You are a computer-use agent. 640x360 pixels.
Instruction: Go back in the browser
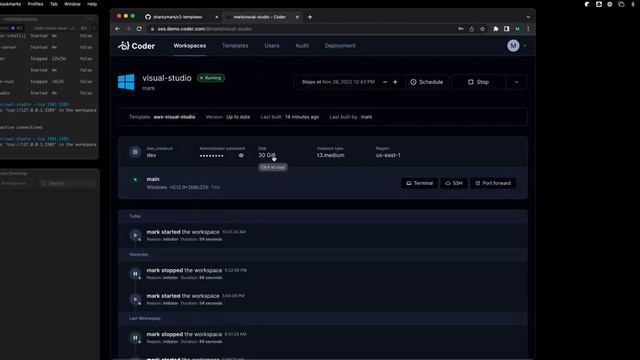click(118, 29)
